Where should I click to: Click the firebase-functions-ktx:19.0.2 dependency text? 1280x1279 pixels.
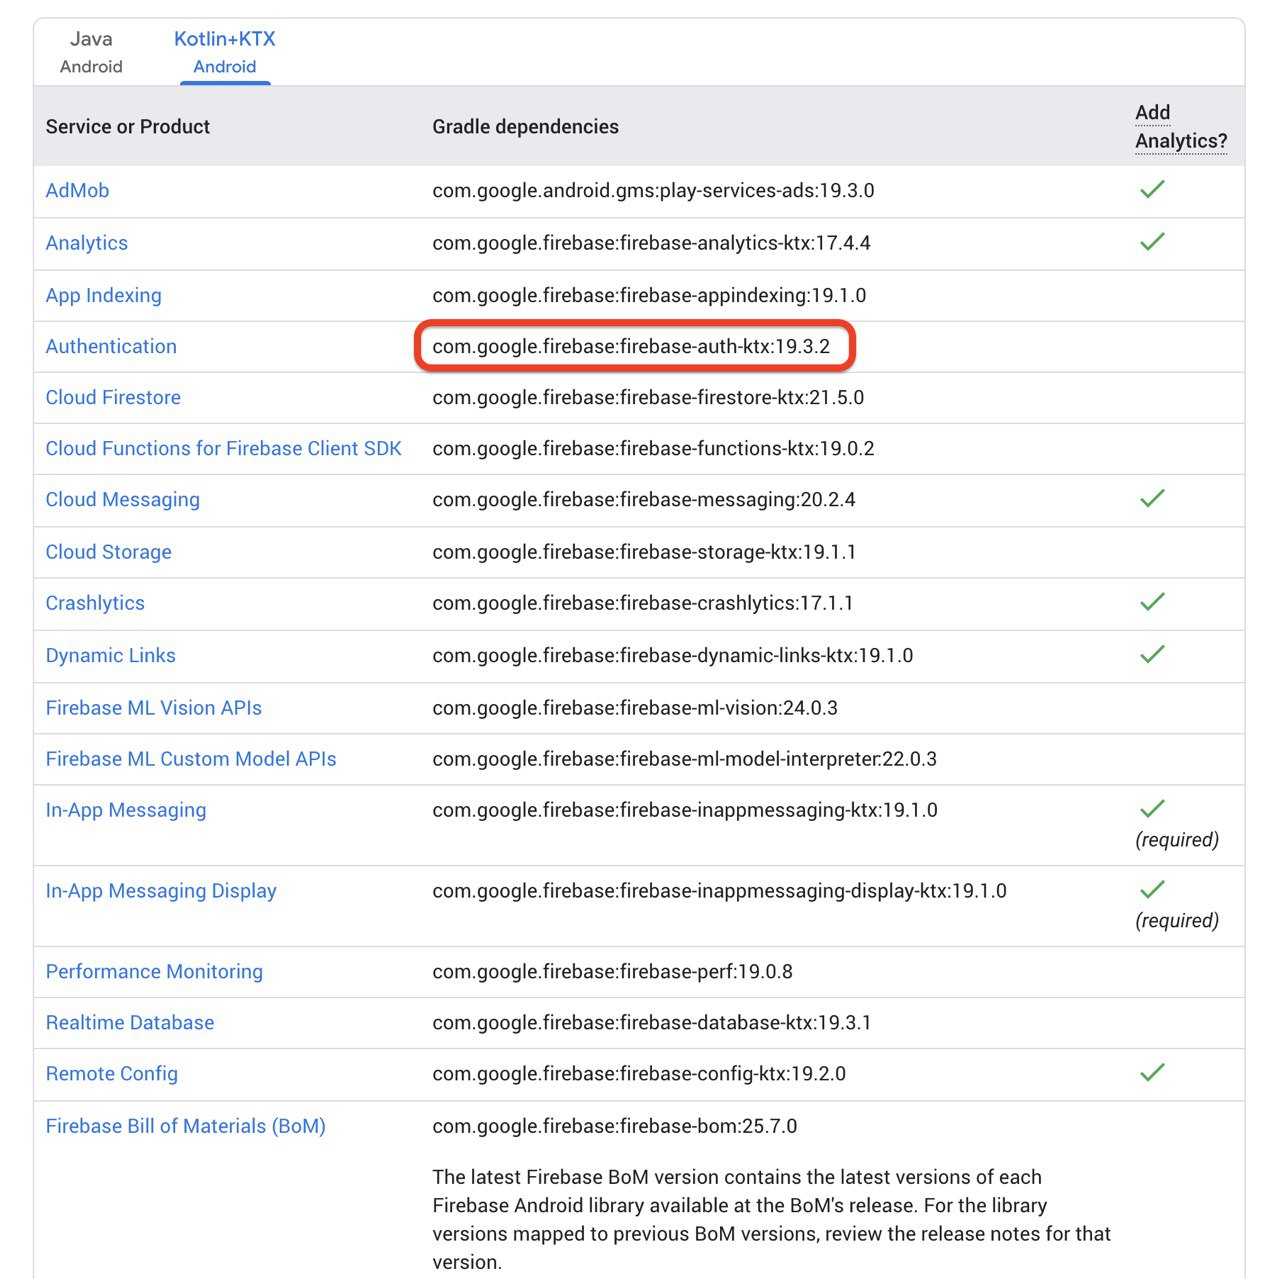[653, 448]
